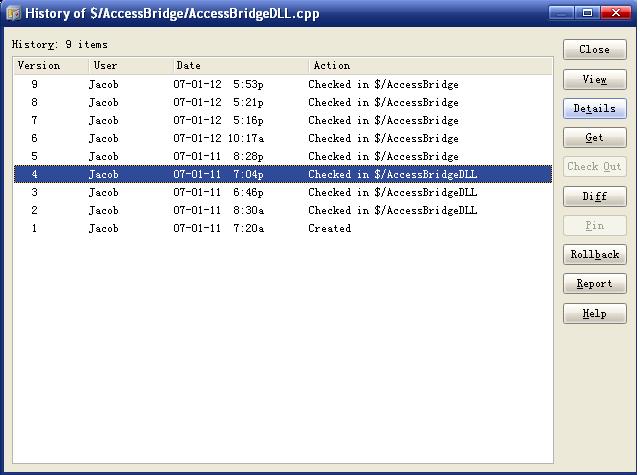Image resolution: width=640 pixels, height=475 pixels.
Task: Sort by the Date column header
Action: click(240, 66)
